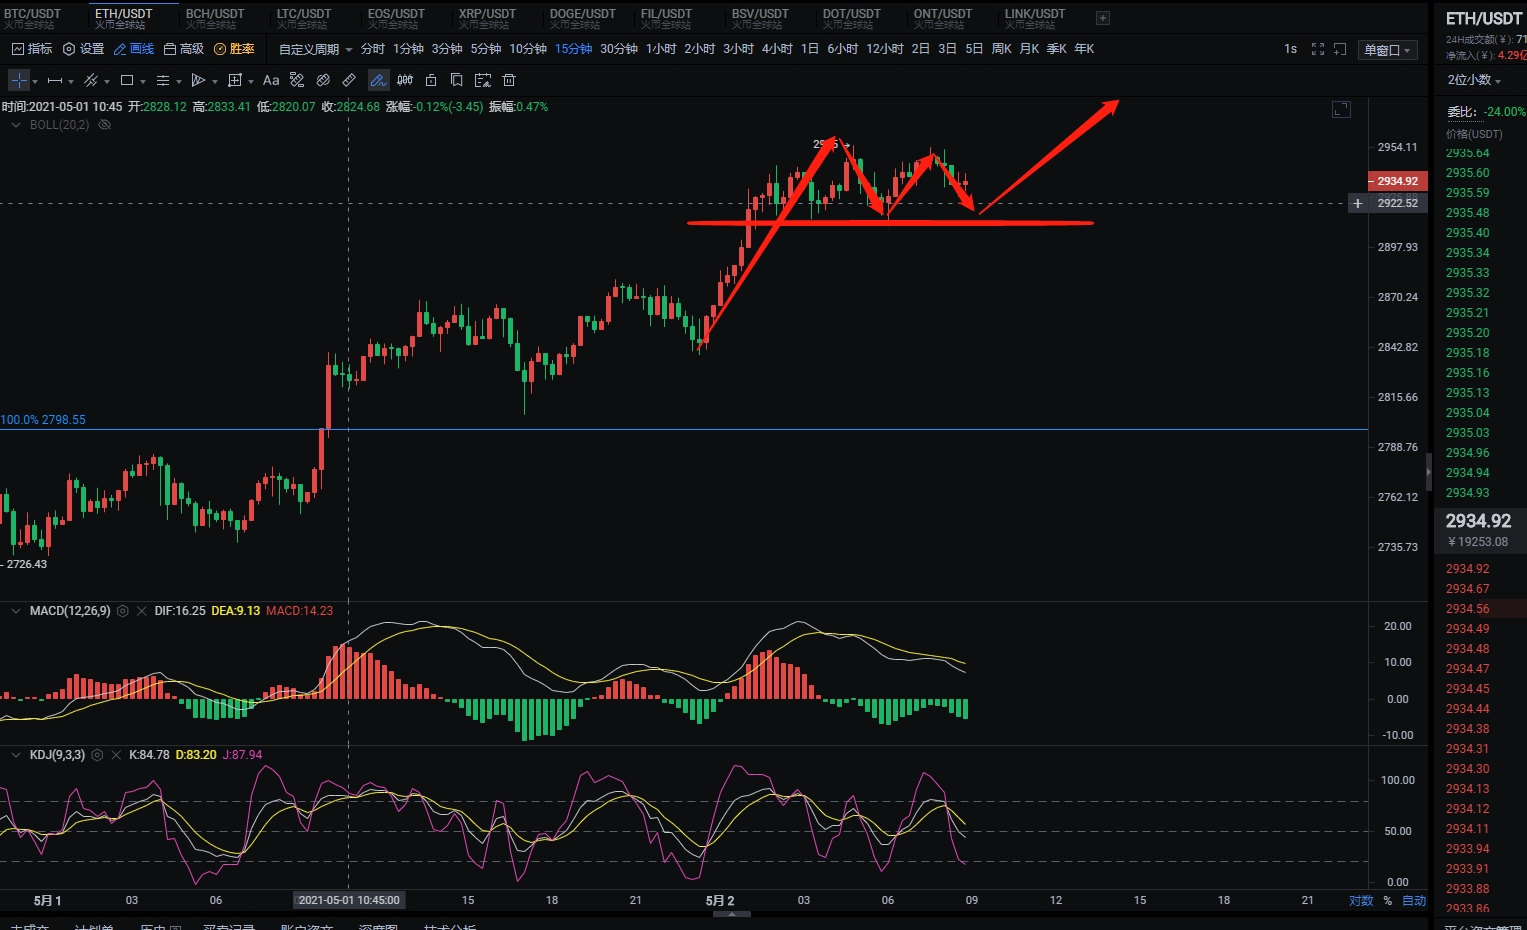Expand the chart using the corner maximize icon
This screenshot has width=1527, height=930.
(x=1341, y=109)
